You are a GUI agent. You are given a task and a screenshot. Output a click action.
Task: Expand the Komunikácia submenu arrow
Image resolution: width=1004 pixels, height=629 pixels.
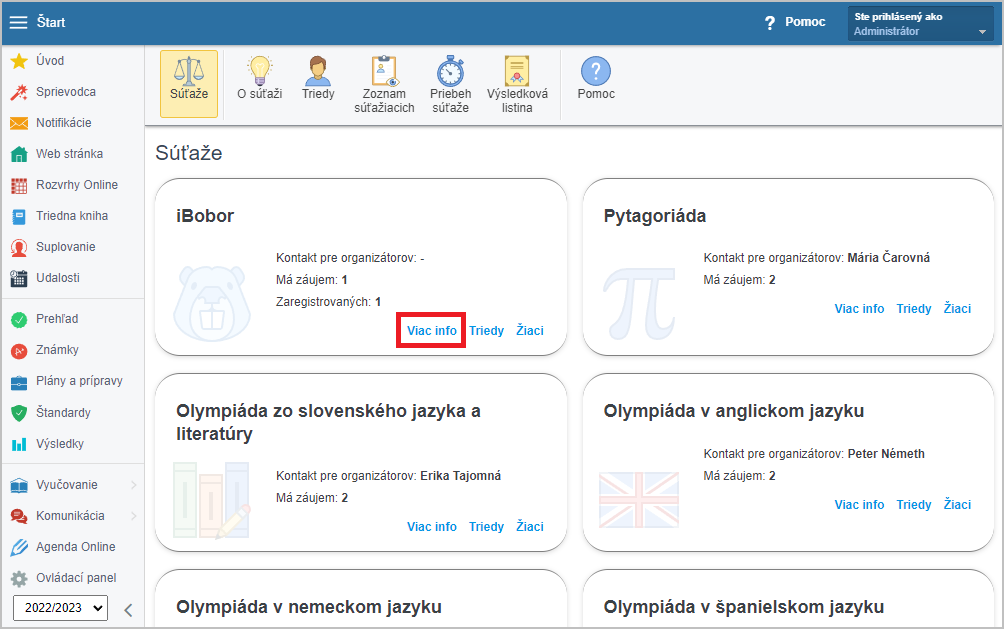[x=134, y=516]
